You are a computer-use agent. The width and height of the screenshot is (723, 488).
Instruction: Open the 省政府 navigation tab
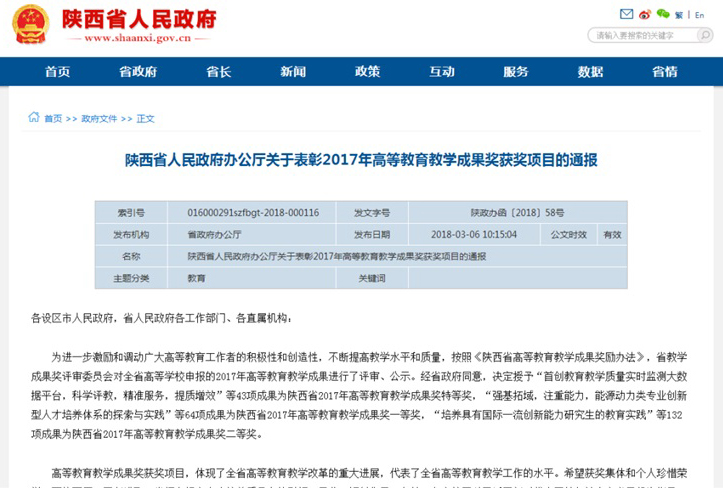[138, 72]
